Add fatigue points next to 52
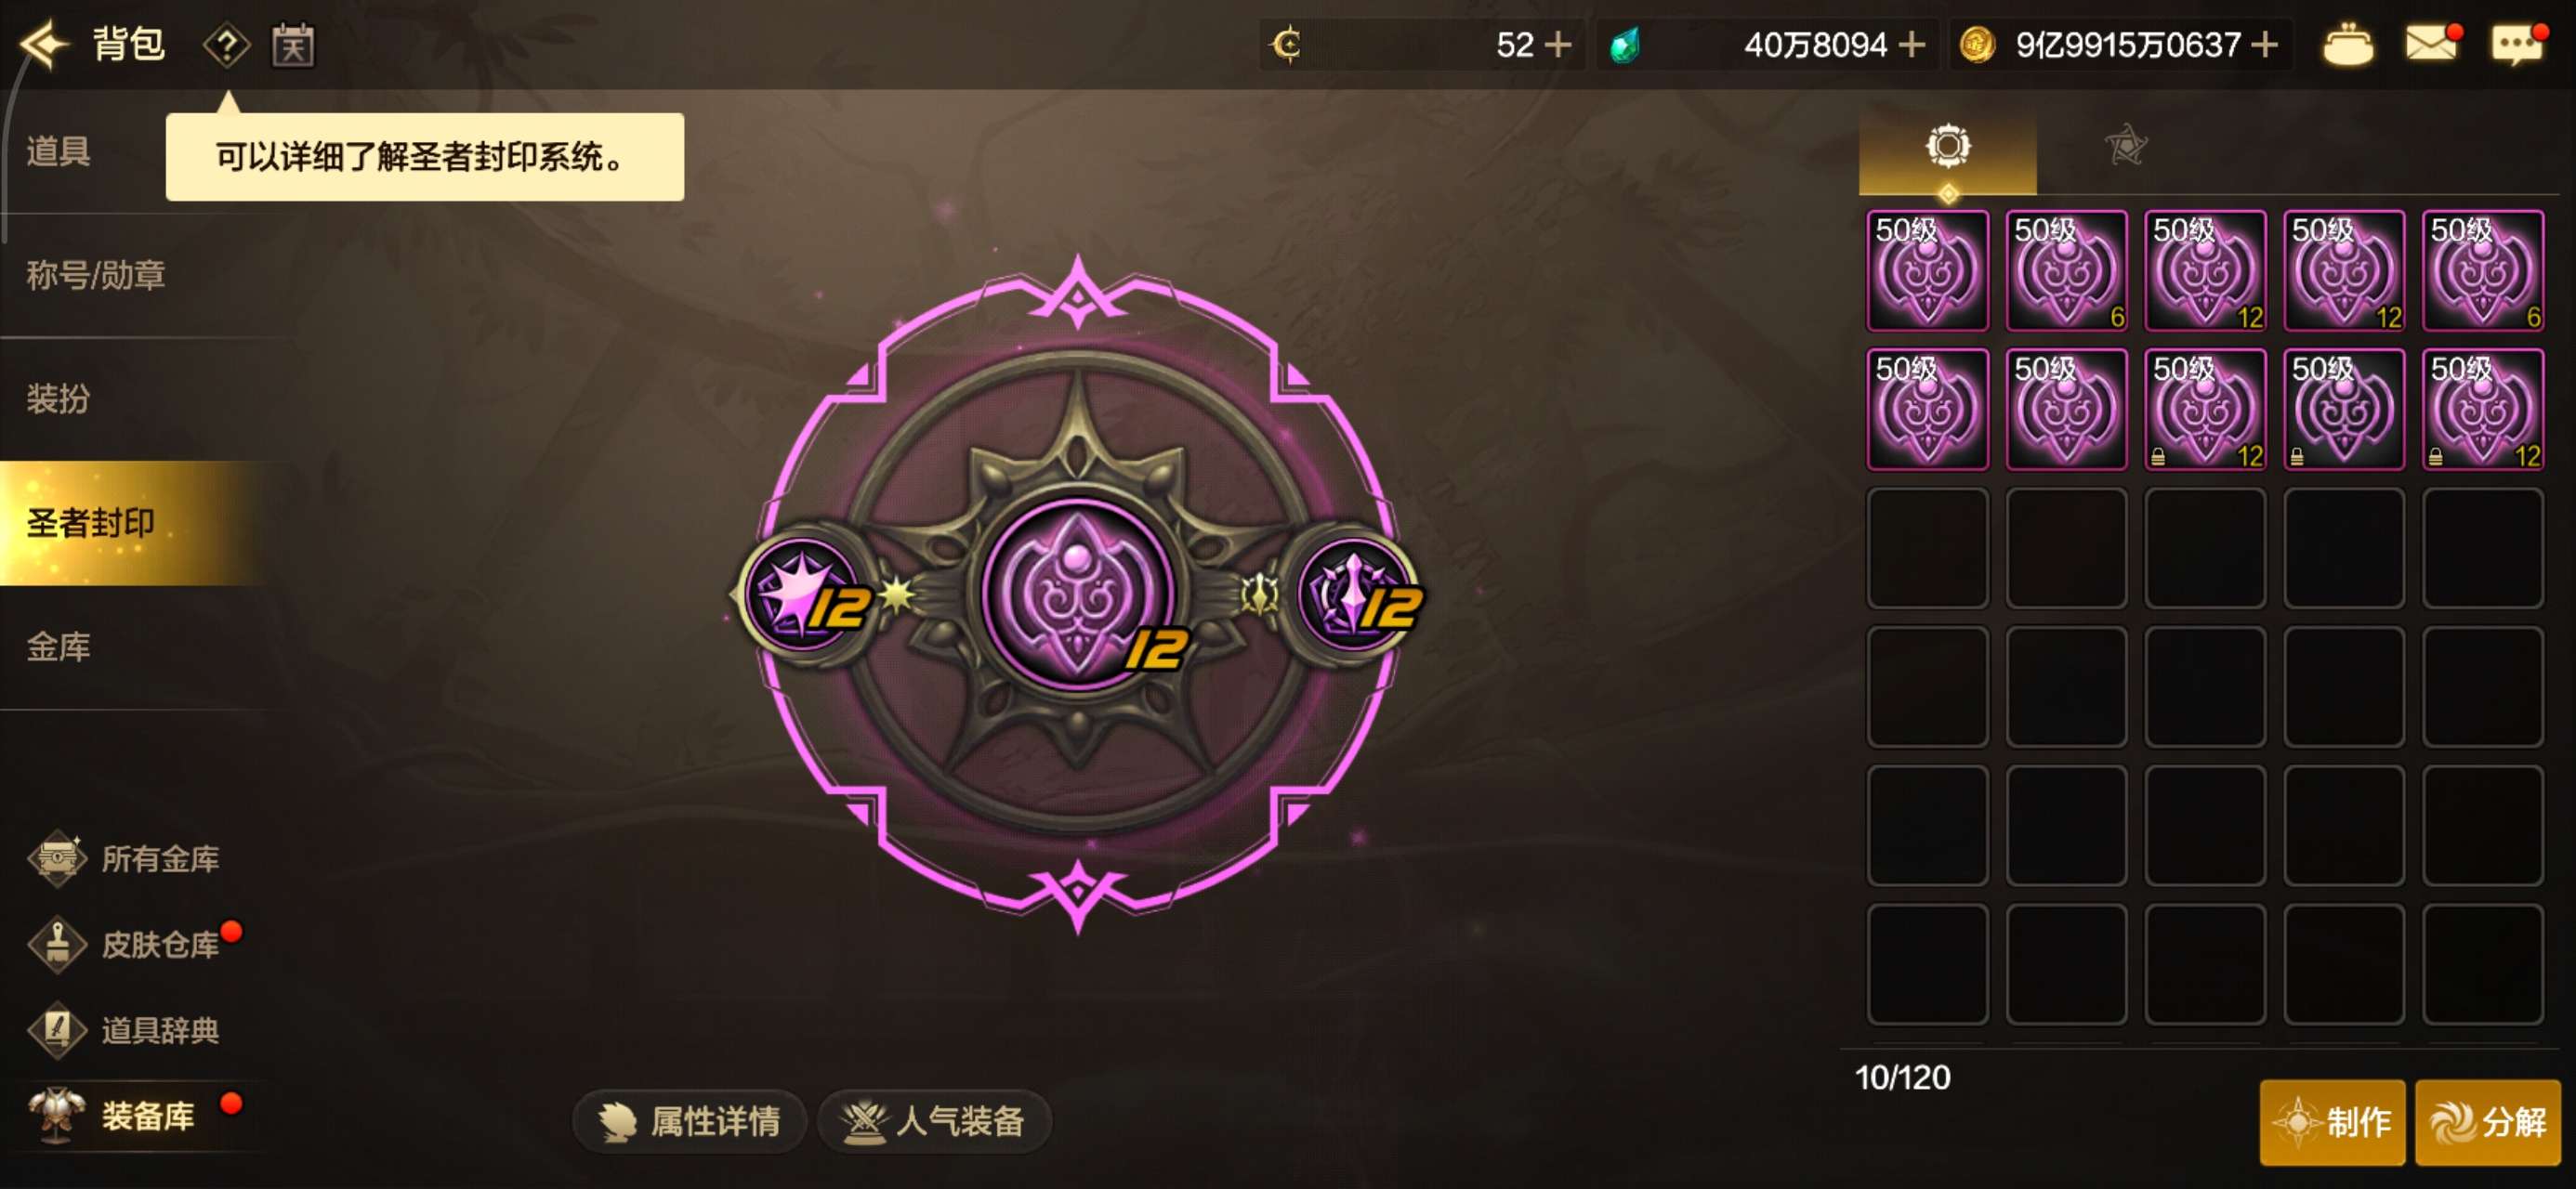 pyautogui.click(x=1558, y=45)
